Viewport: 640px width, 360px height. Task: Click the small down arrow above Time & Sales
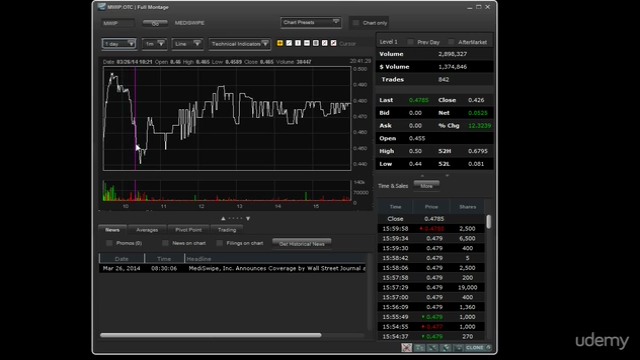coord(447,176)
